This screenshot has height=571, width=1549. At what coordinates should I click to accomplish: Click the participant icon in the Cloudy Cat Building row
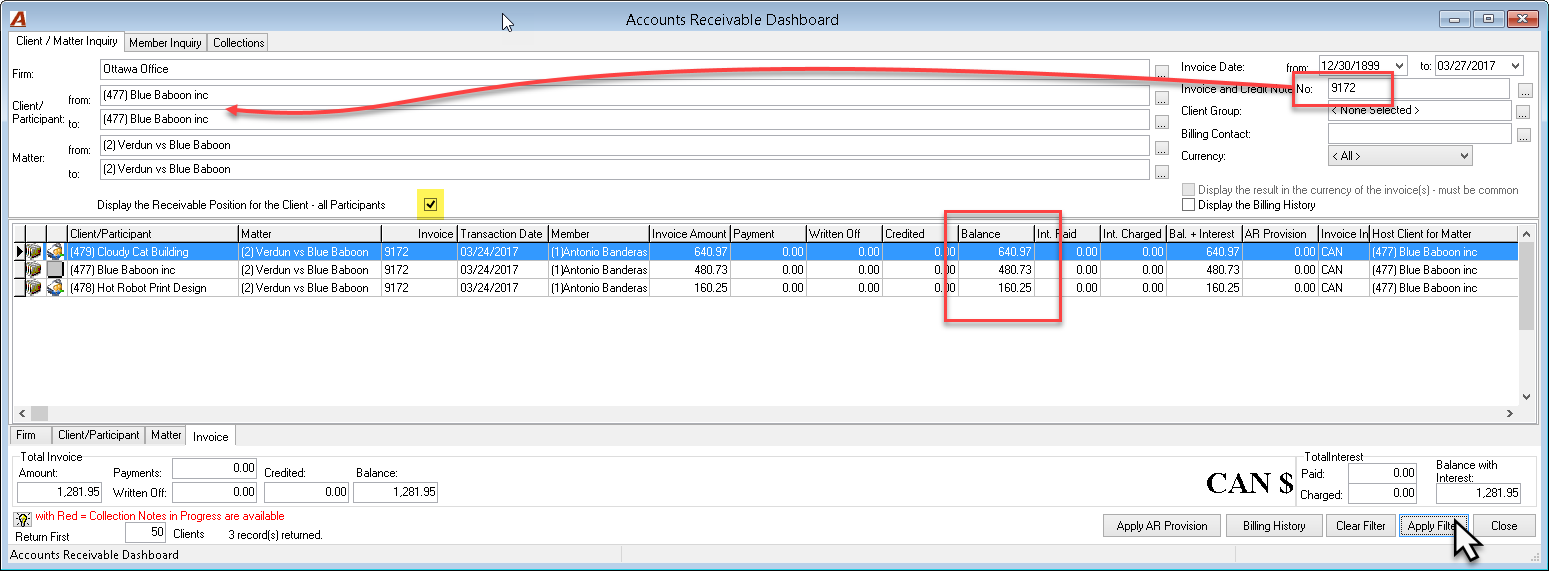(56, 252)
